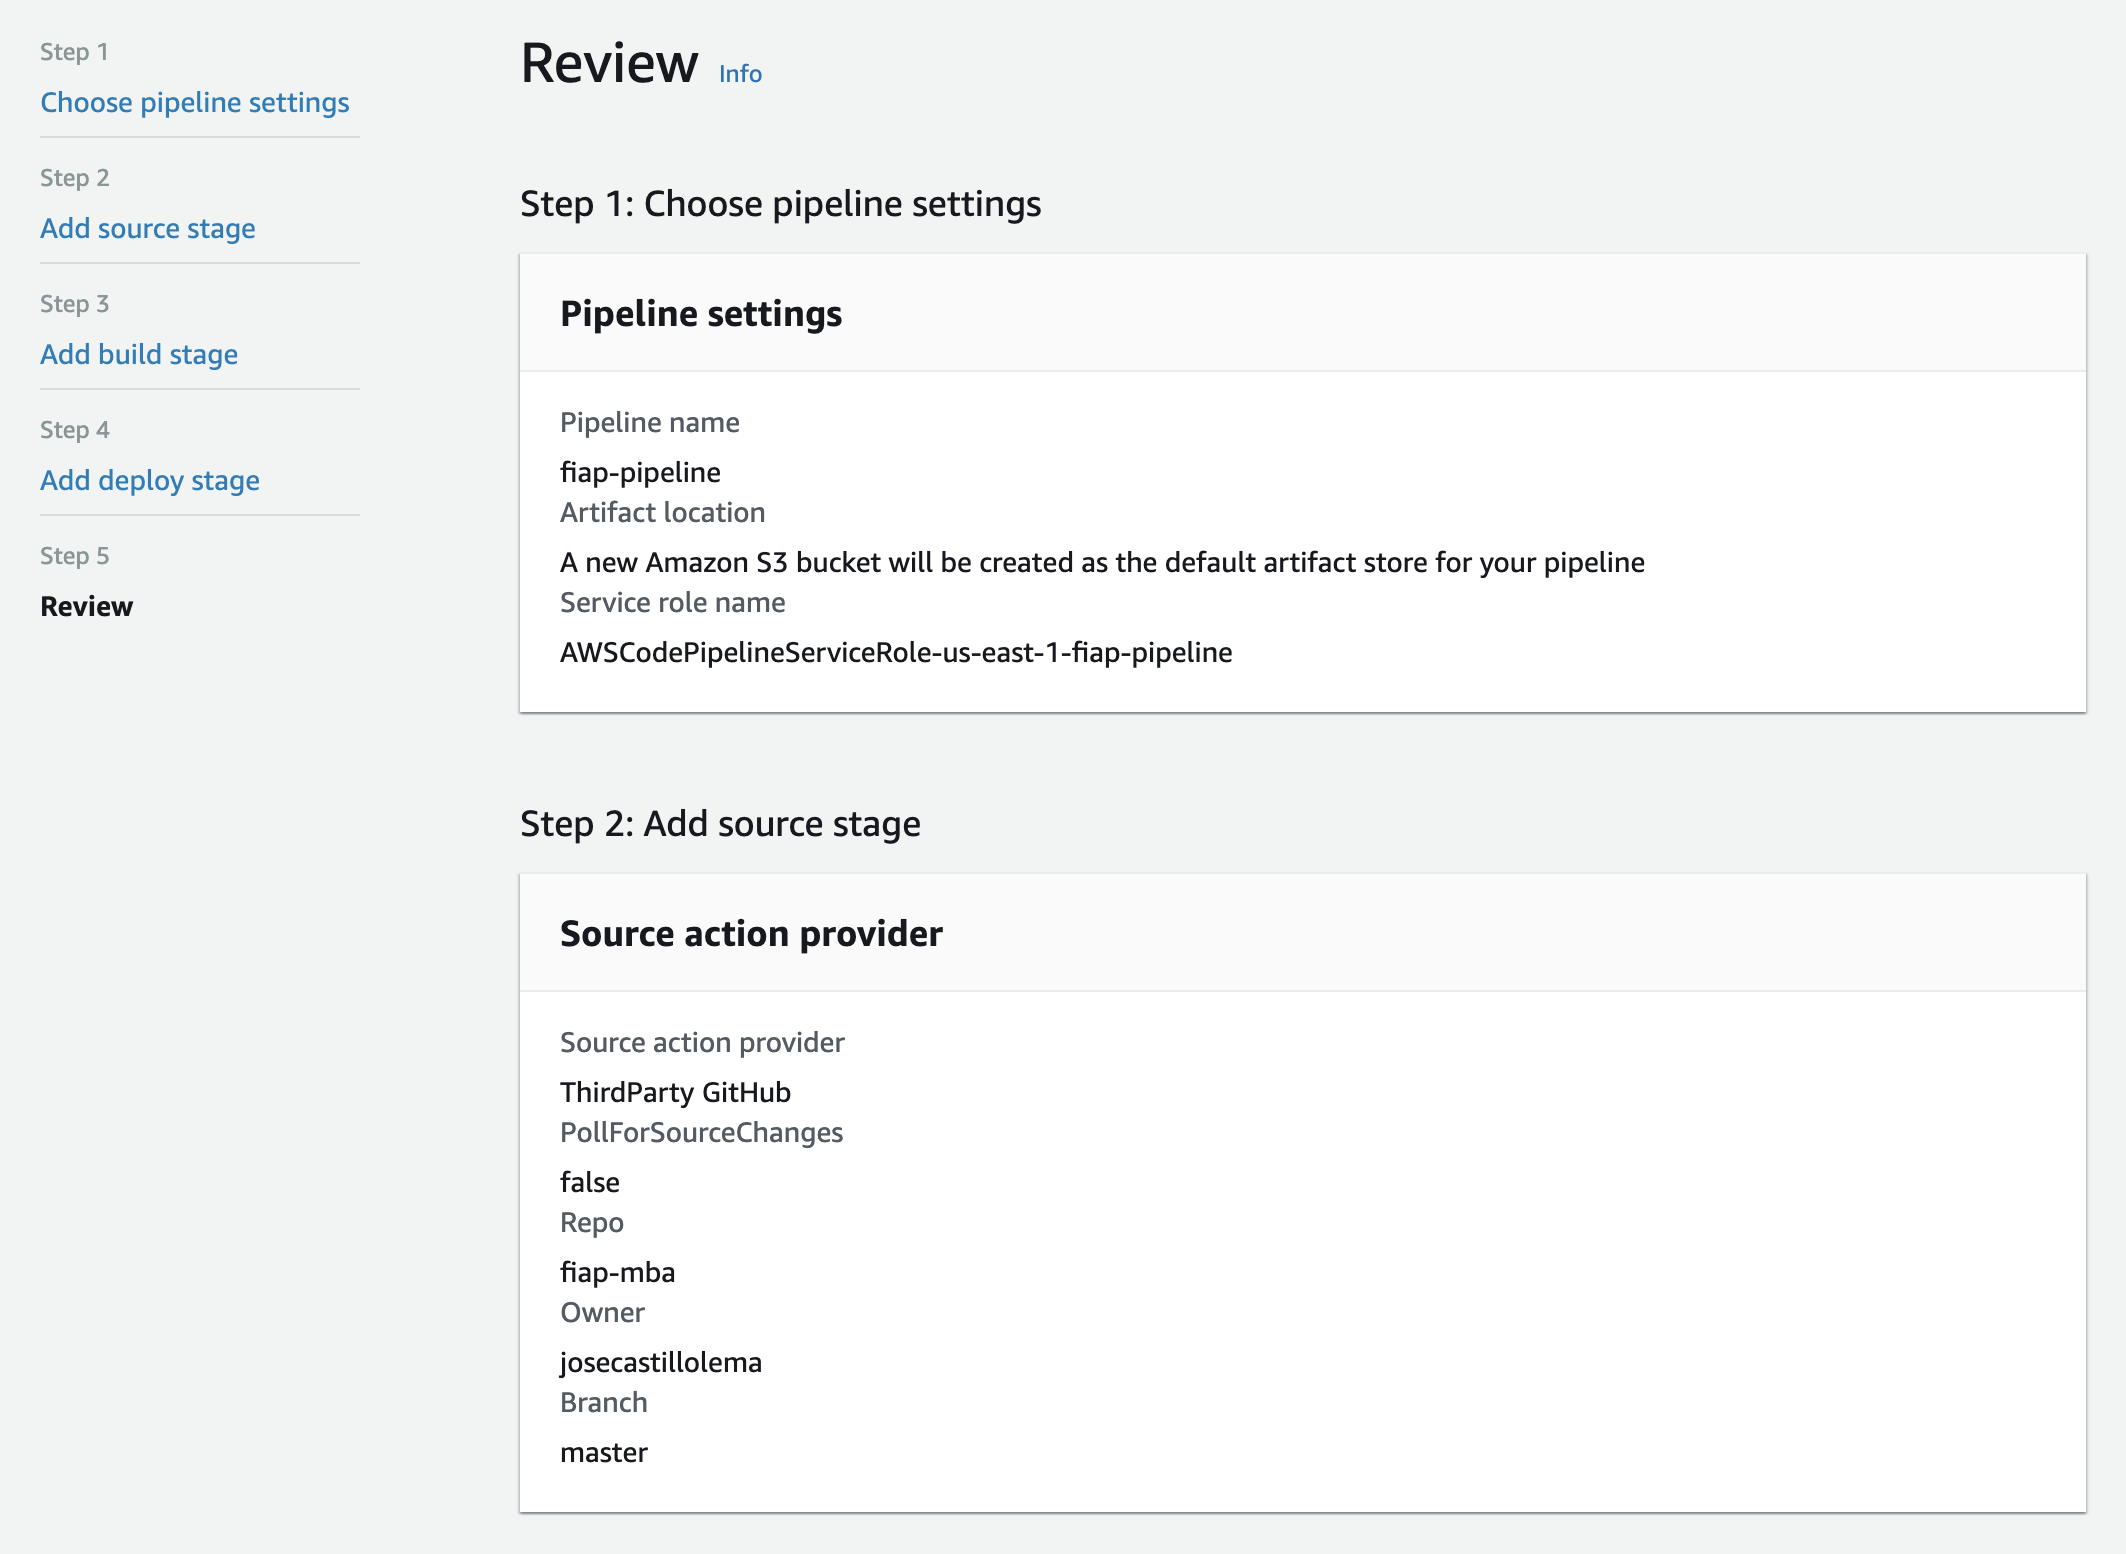Click the fiap-mba repo value

pos(618,1272)
